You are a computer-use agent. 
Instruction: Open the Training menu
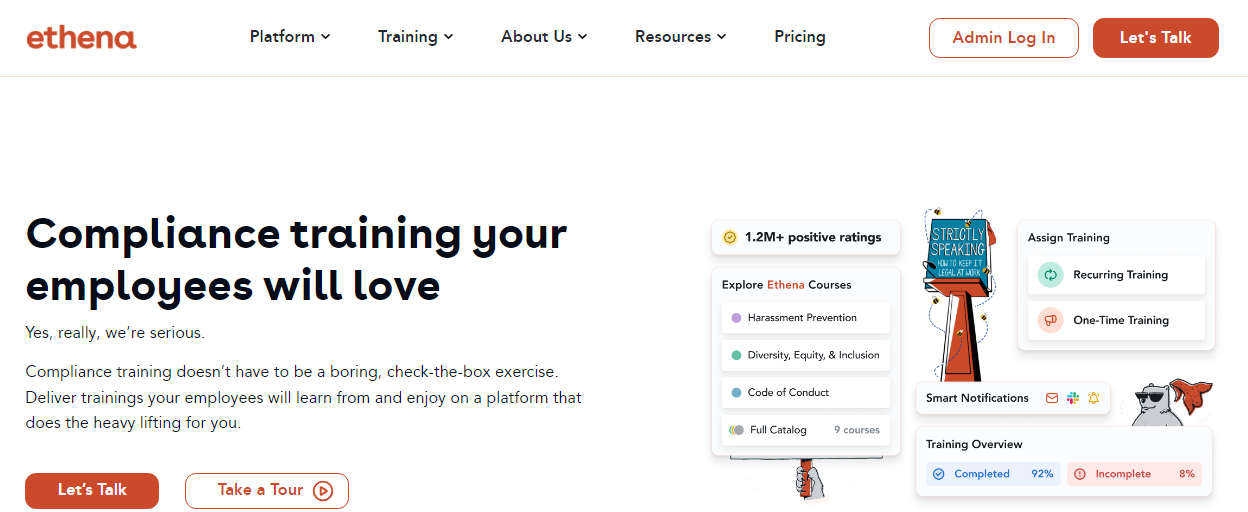(x=416, y=37)
